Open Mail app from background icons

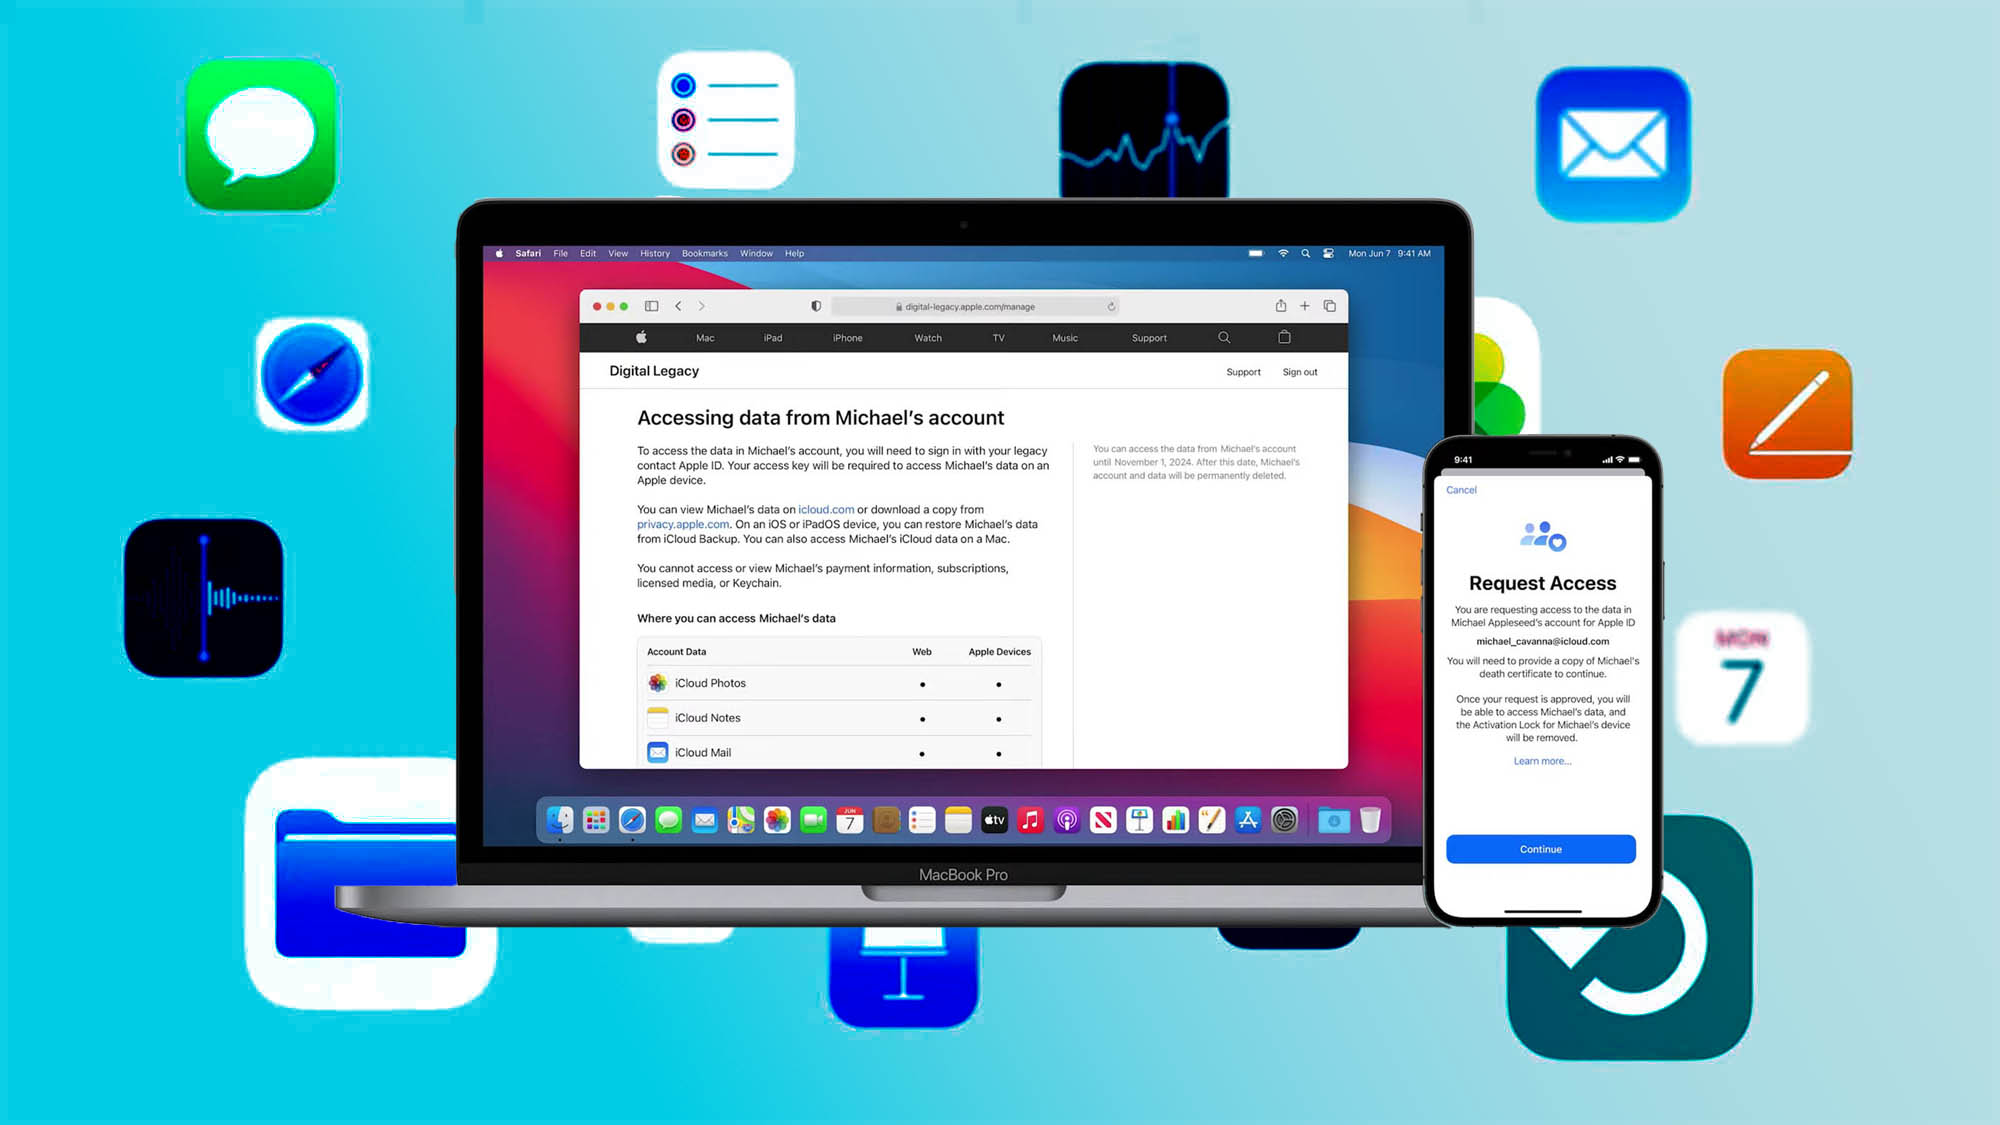[1615, 132]
